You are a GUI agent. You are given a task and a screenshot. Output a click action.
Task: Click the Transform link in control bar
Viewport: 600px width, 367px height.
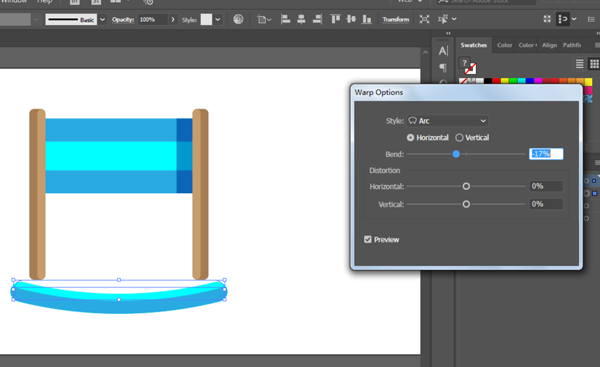tap(396, 20)
